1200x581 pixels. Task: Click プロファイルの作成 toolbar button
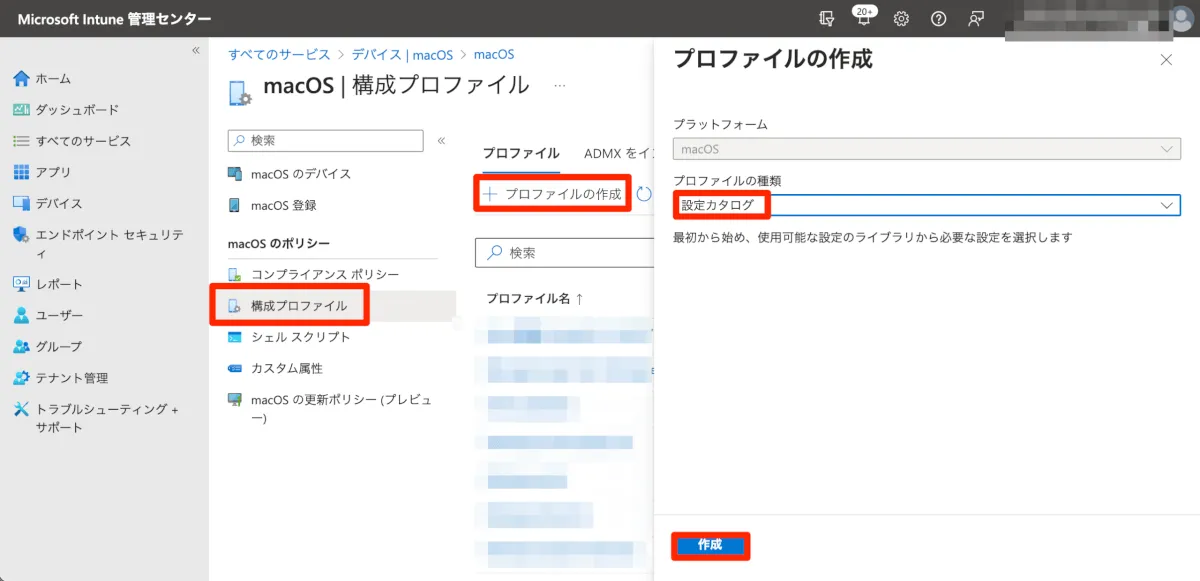click(x=552, y=194)
